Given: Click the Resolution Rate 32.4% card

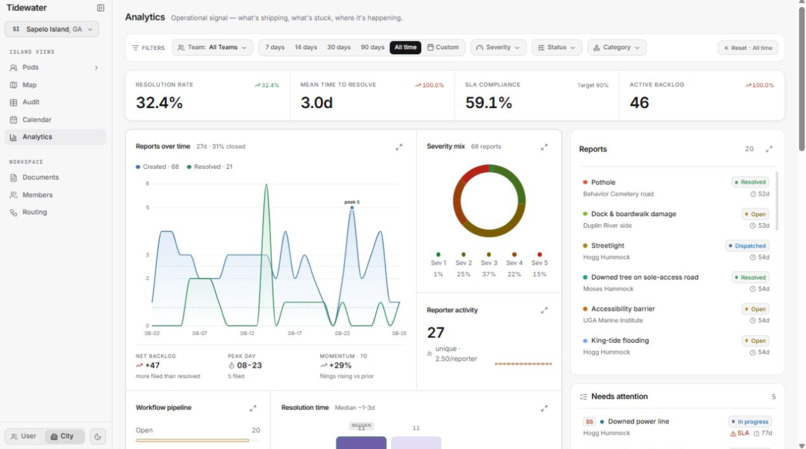Looking at the screenshot, I should [208, 96].
